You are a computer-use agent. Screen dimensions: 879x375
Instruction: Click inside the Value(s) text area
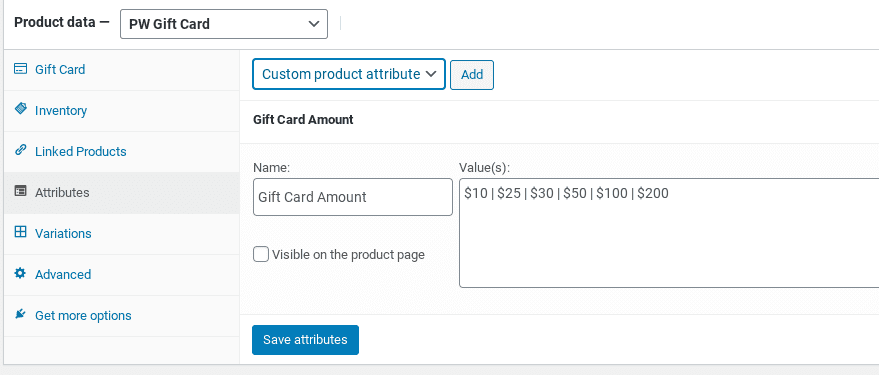point(669,233)
